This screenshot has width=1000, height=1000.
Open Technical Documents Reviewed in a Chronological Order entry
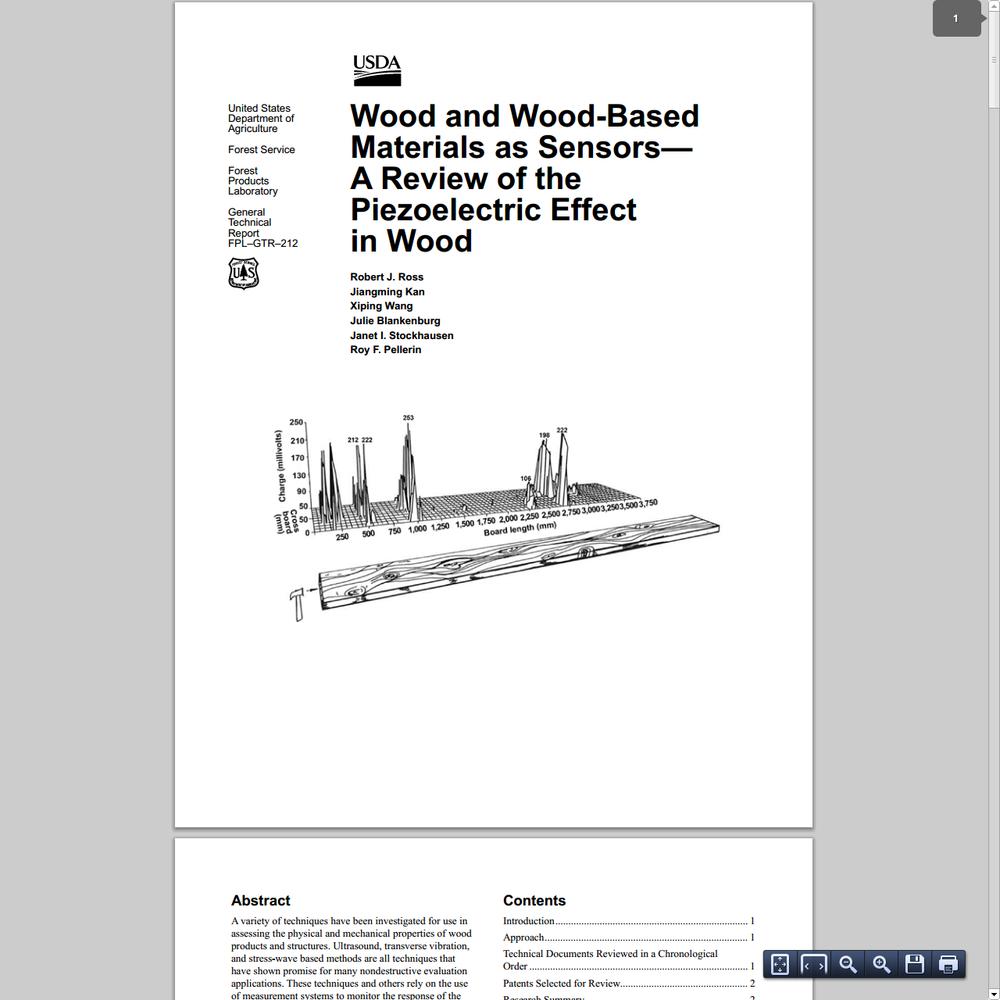[x=628, y=960]
